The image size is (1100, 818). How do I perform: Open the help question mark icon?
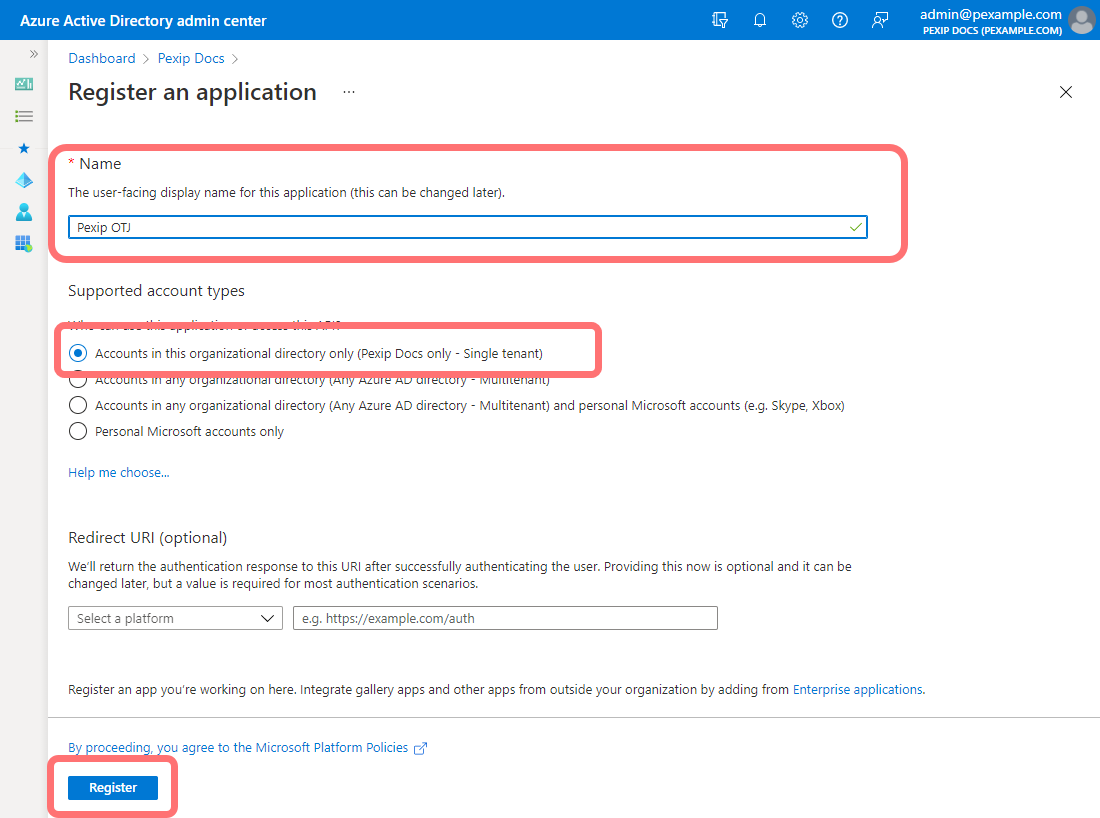840,20
